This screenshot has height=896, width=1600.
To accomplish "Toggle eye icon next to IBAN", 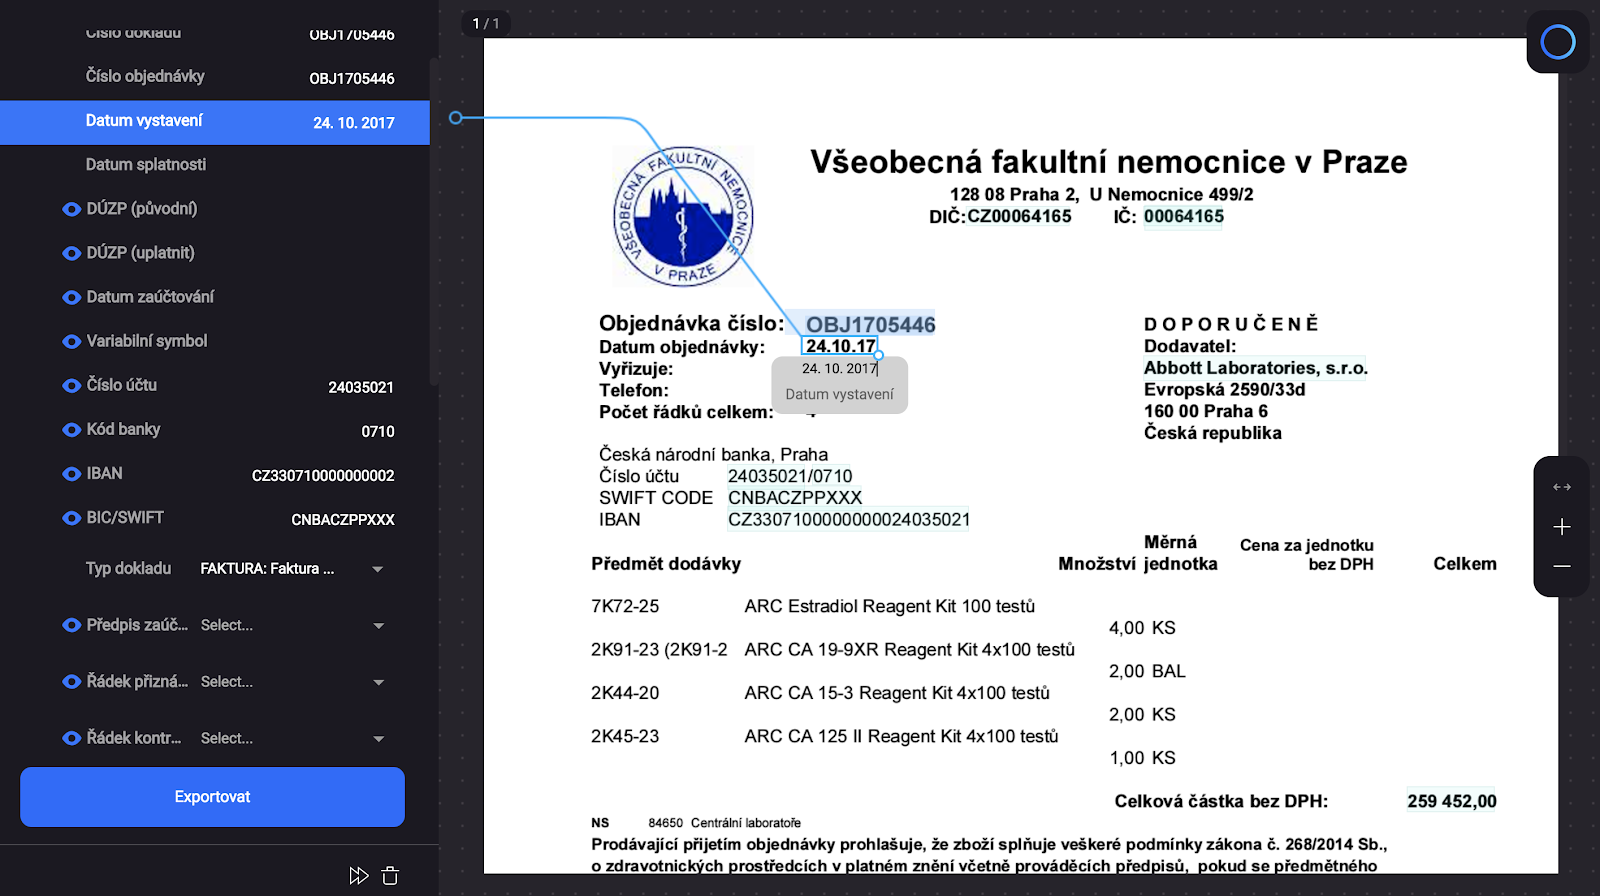I will coord(71,474).
